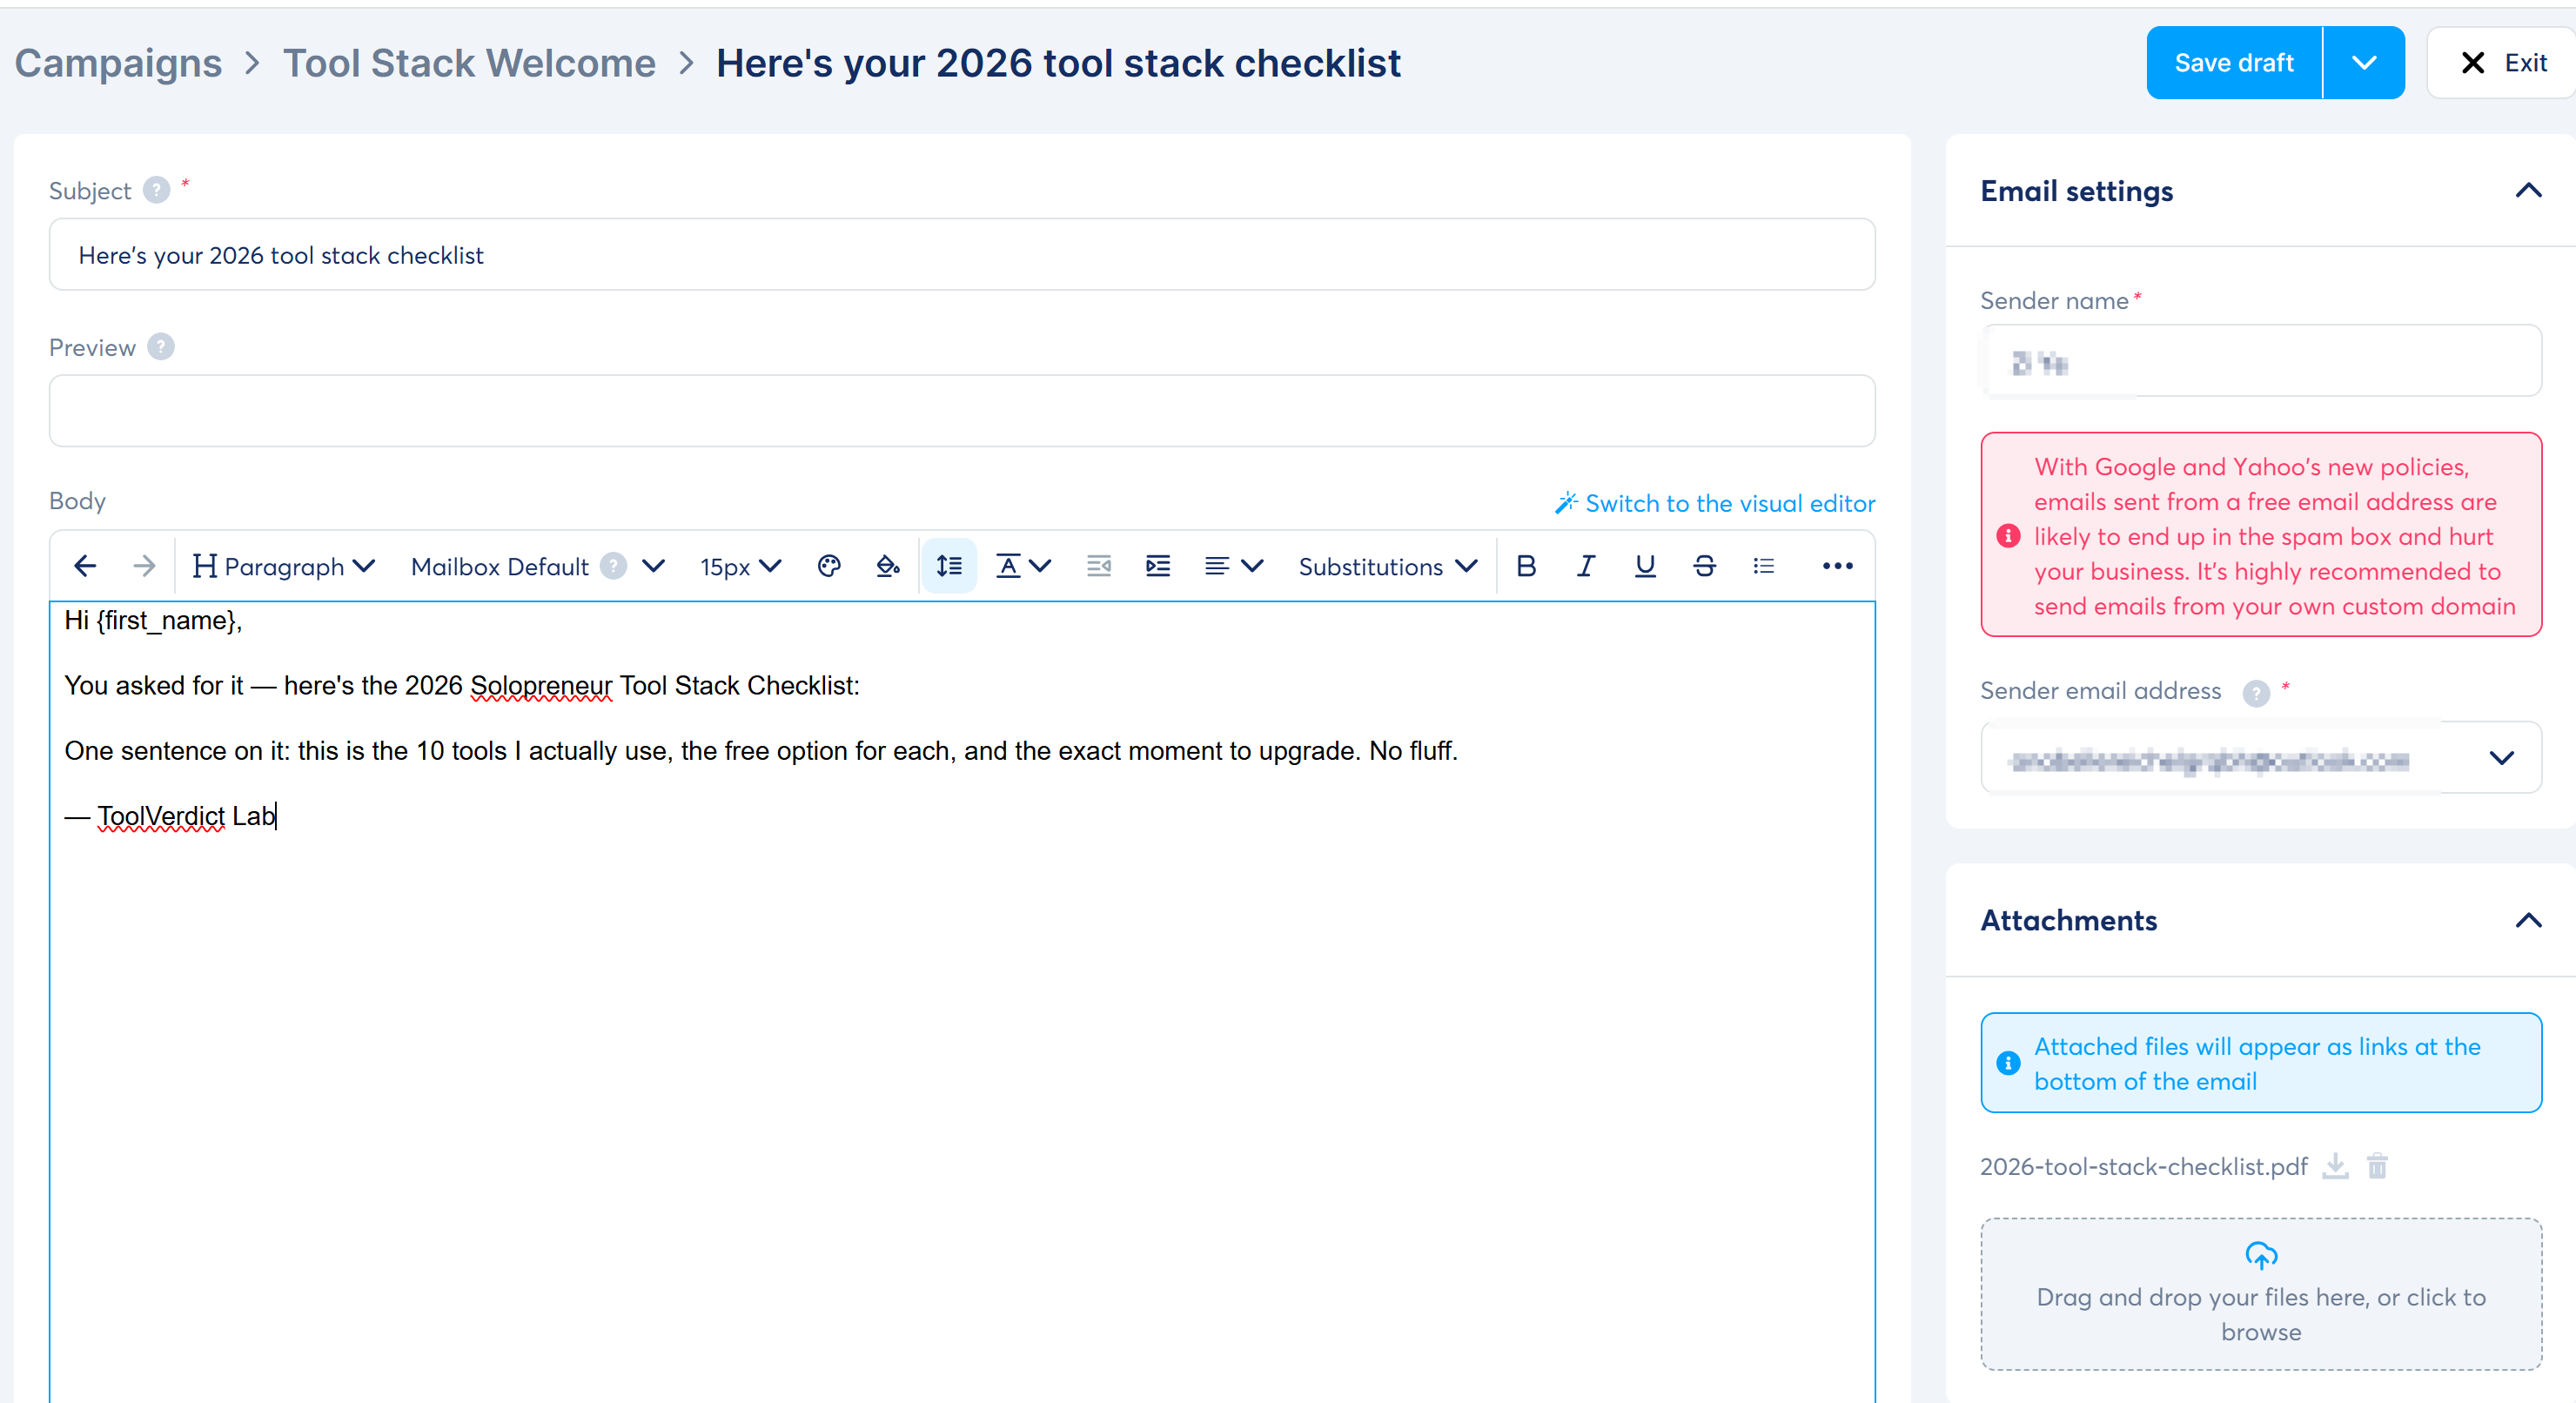Screen dimensions: 2576x1403
Task: Open the font style A dropdown
Action: click(1024, 566)
